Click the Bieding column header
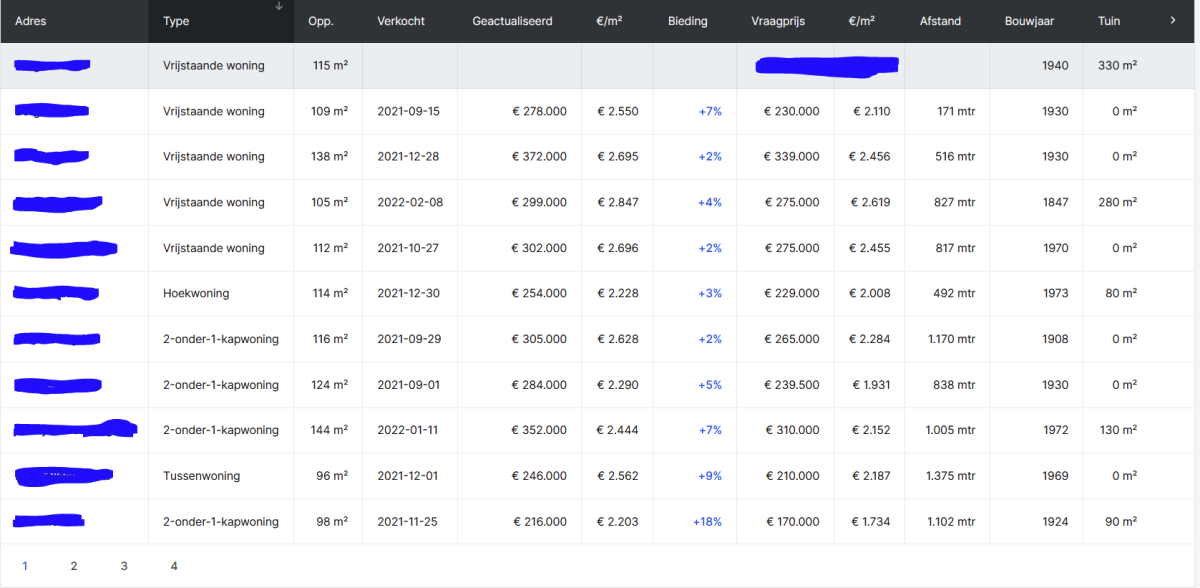 (x=688, y=21)
